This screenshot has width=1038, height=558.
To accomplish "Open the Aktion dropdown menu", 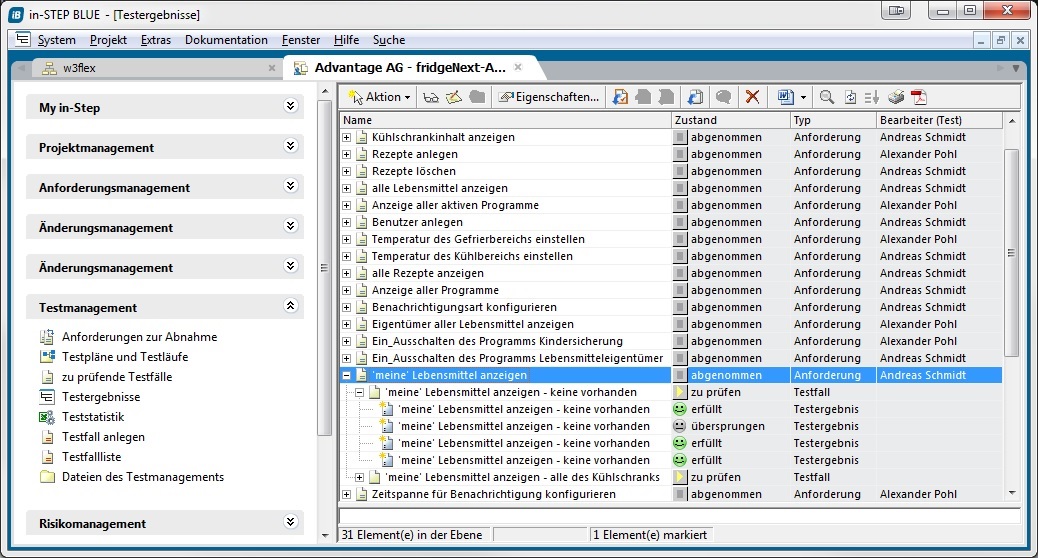I will [x=380, y=97].
